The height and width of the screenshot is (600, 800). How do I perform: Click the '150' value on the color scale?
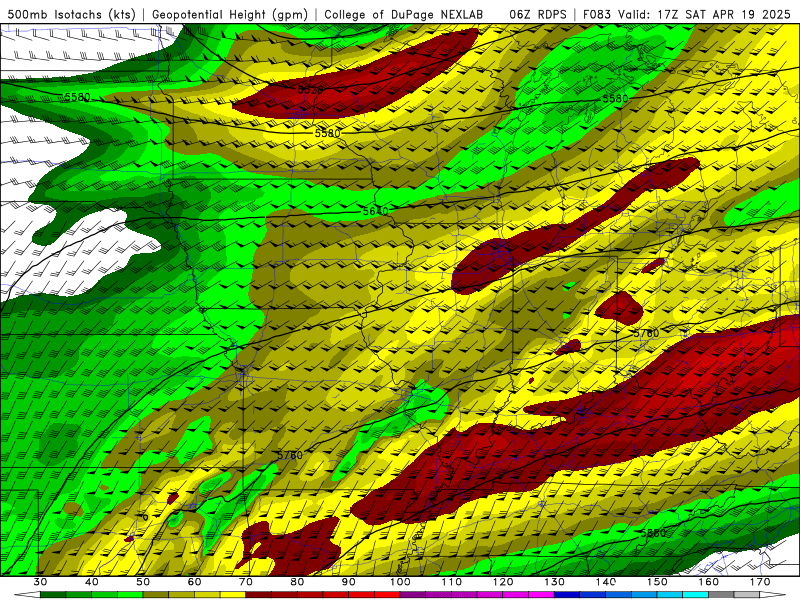pos(658,582)
